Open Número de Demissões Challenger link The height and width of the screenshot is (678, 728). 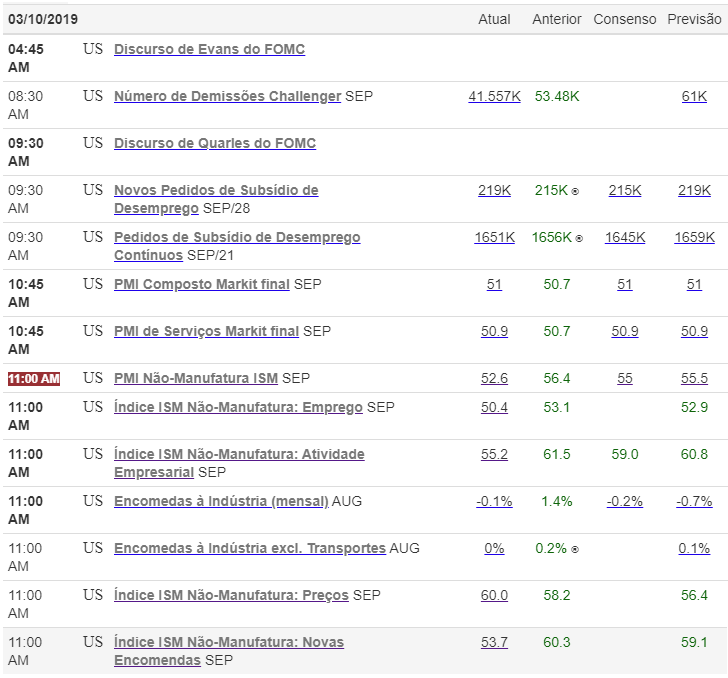(228, 96)
